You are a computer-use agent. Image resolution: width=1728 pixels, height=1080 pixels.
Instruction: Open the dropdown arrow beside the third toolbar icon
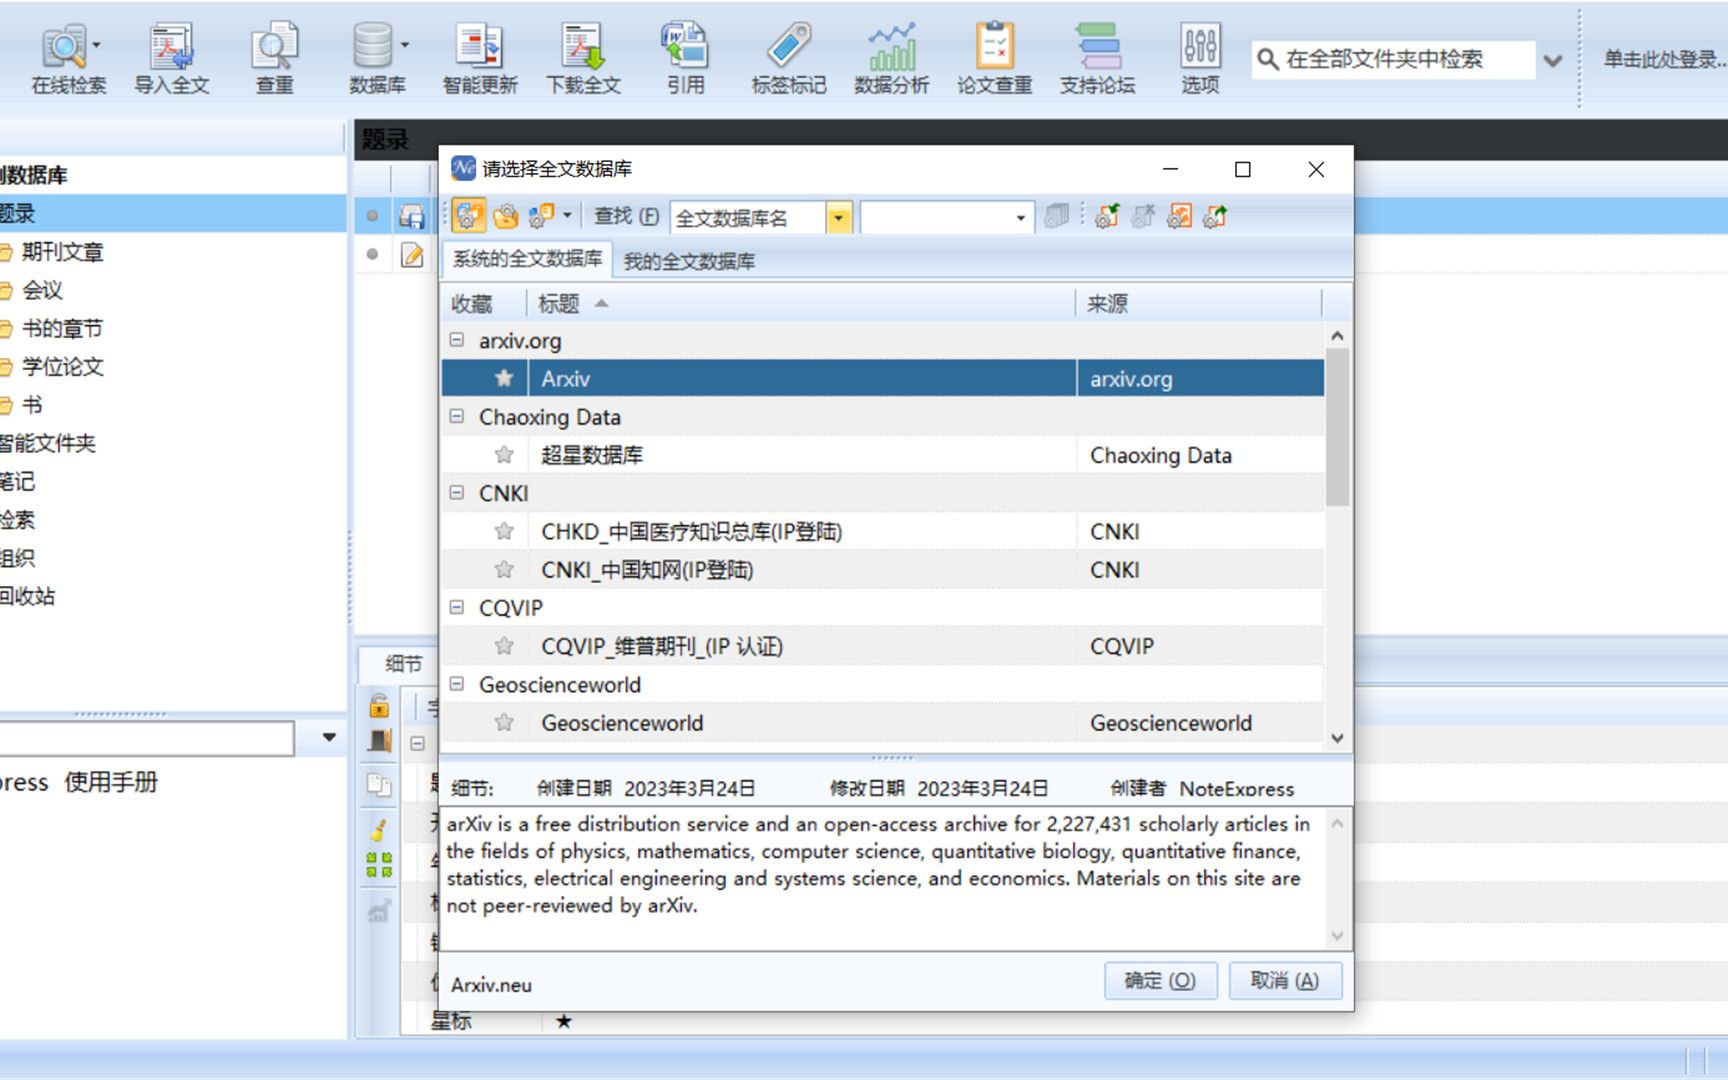tap(567, 216)
